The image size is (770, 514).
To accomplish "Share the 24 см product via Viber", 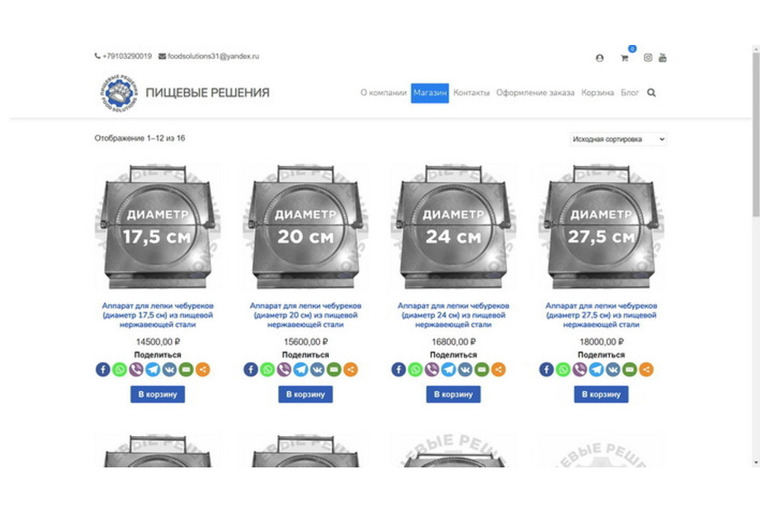I will pyautogui.click(x=432, y=369).
